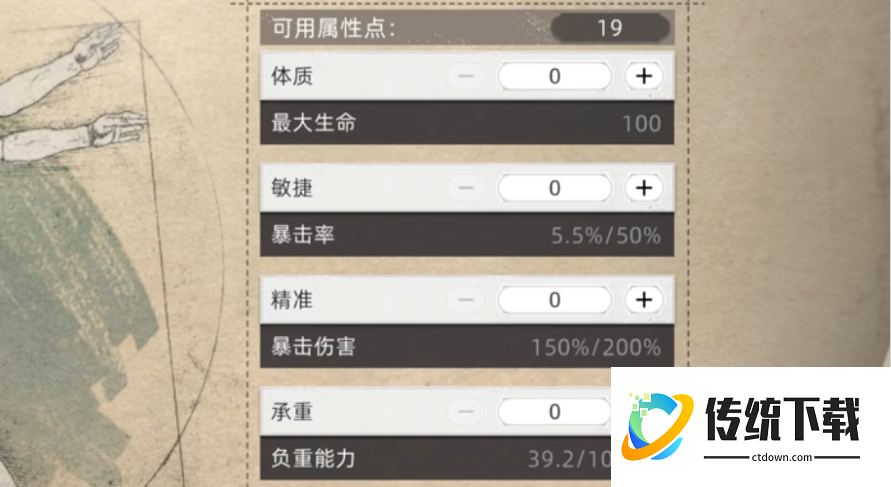The height and width of the screenshot is (487, 891).
Task: Click the 精准 value field
Action: (x=554, y=300)
